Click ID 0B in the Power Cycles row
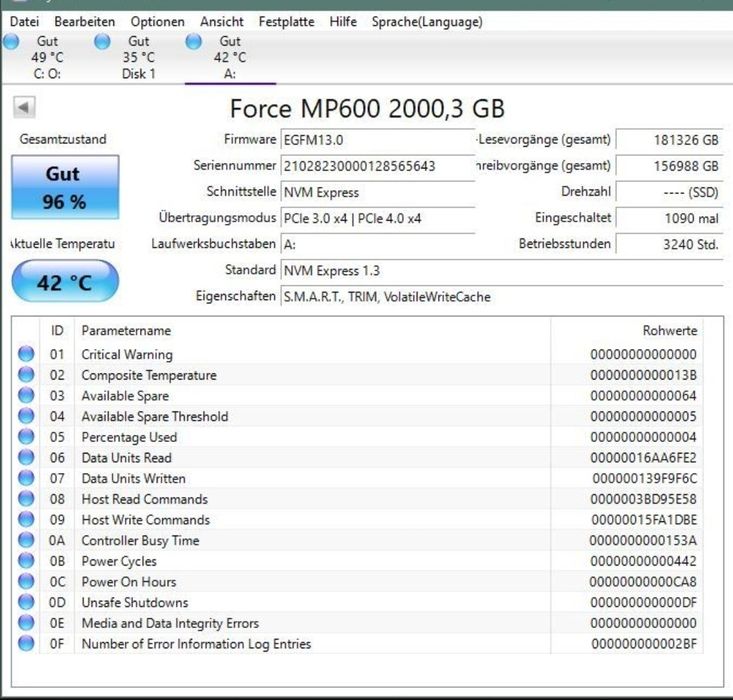Image resolution: width=733 pixels, height=700 pixels. [x=57, y=561]
